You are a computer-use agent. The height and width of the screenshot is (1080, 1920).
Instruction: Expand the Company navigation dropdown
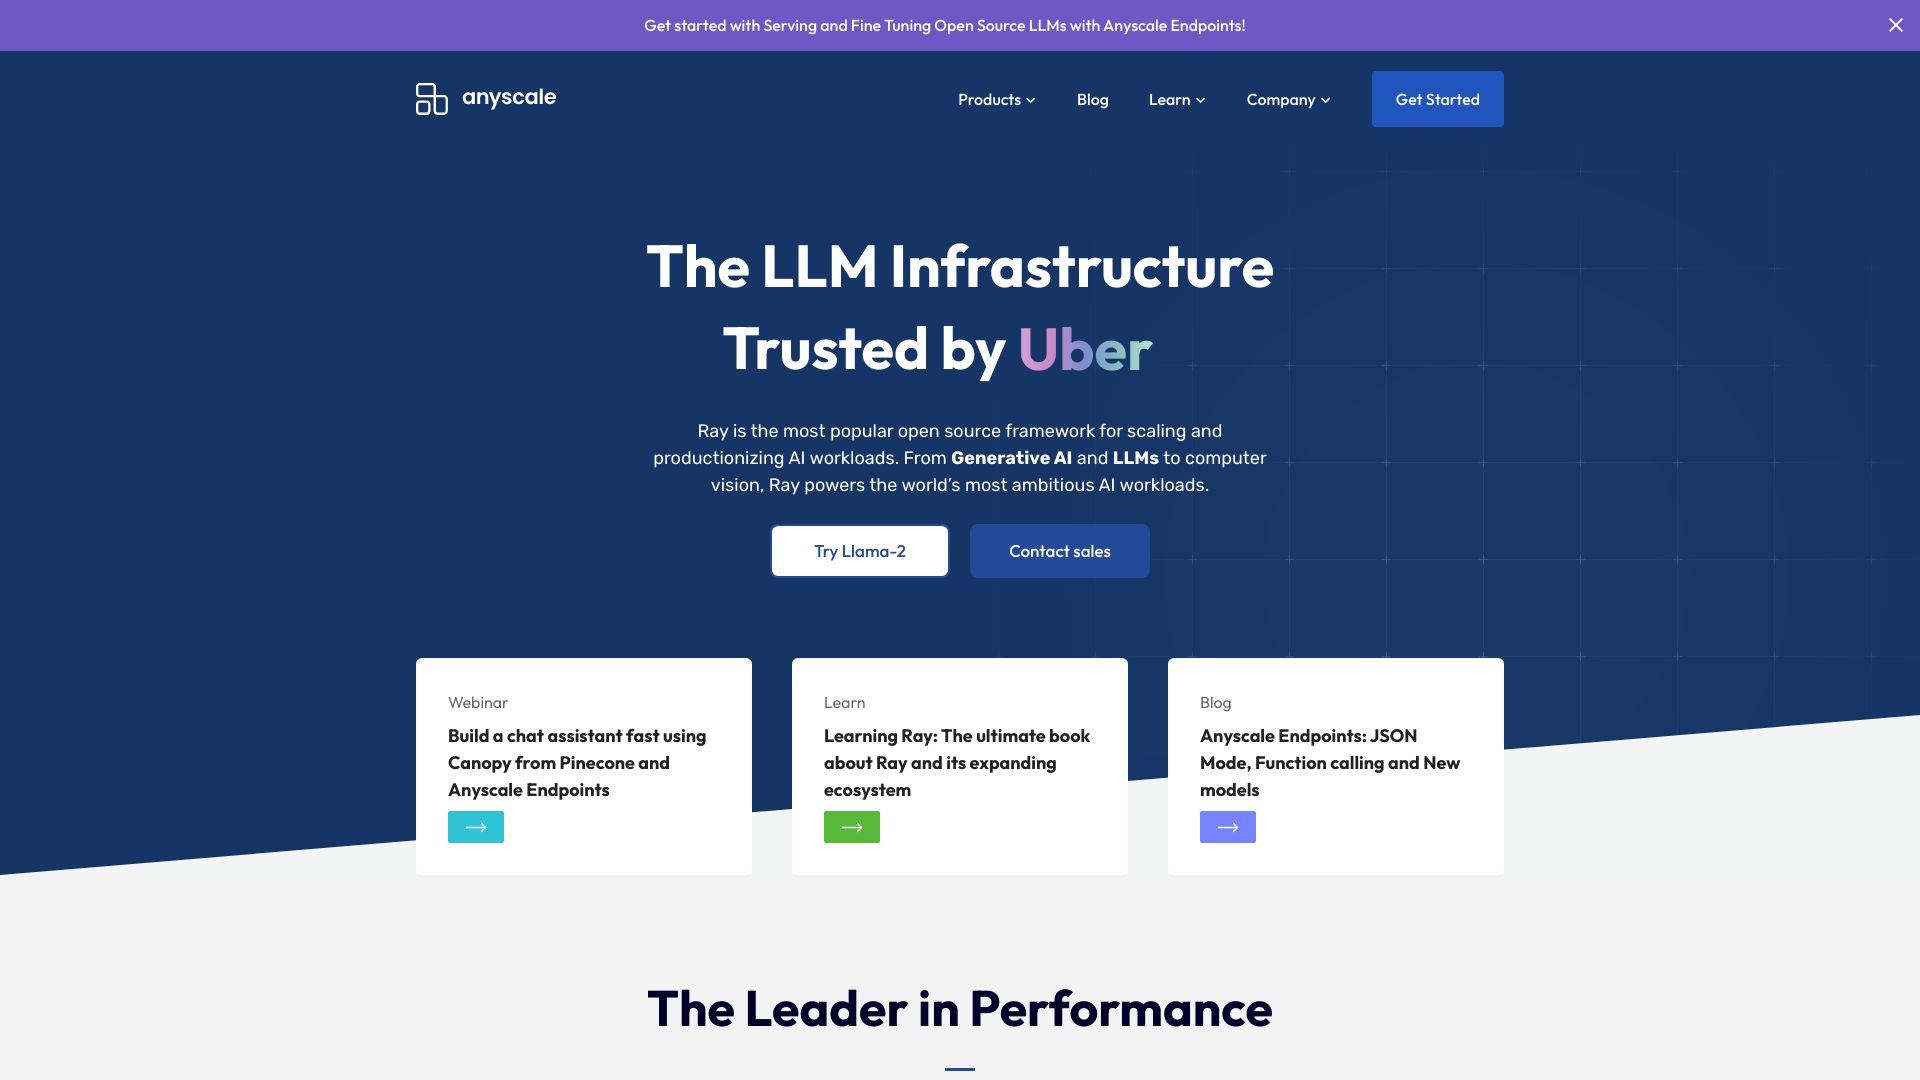pyautogui.click(x=1287, y=99)
